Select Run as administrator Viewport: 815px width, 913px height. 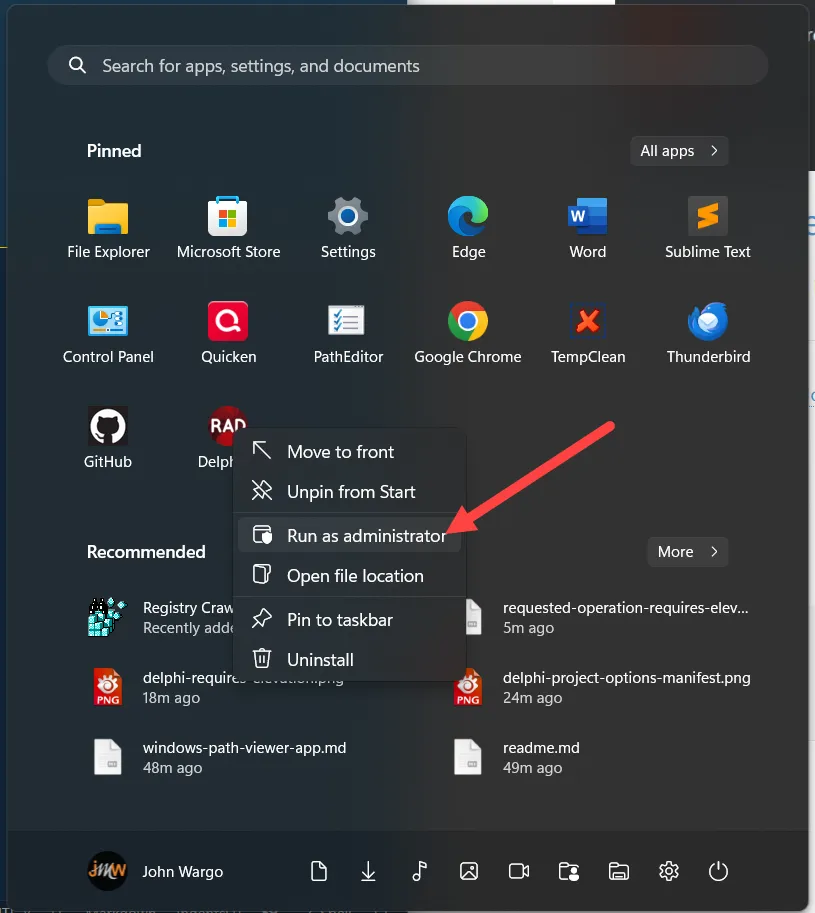coord(349,536)
